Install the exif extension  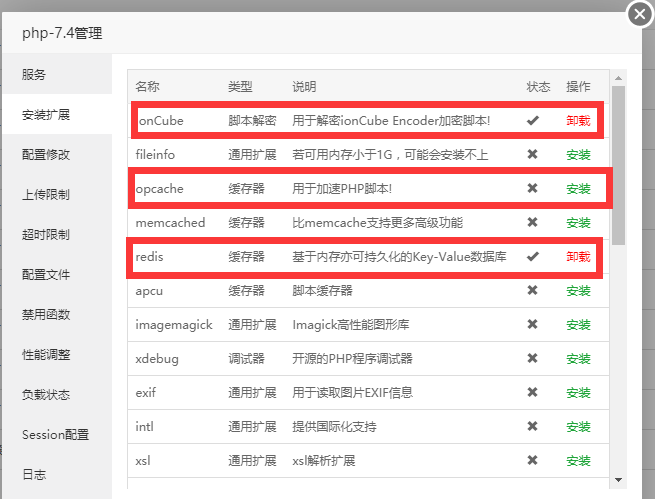pyautogui.click(x=578, y=393)
